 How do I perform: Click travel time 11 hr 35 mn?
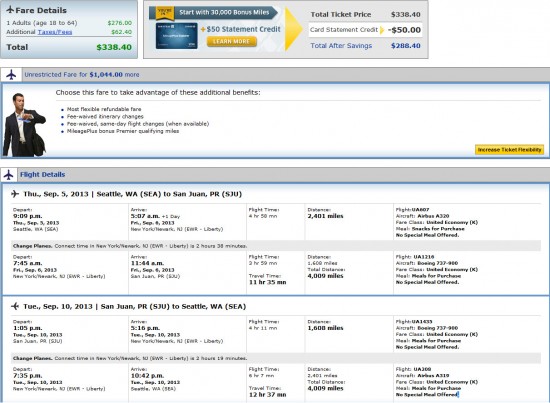click(267, 282)
